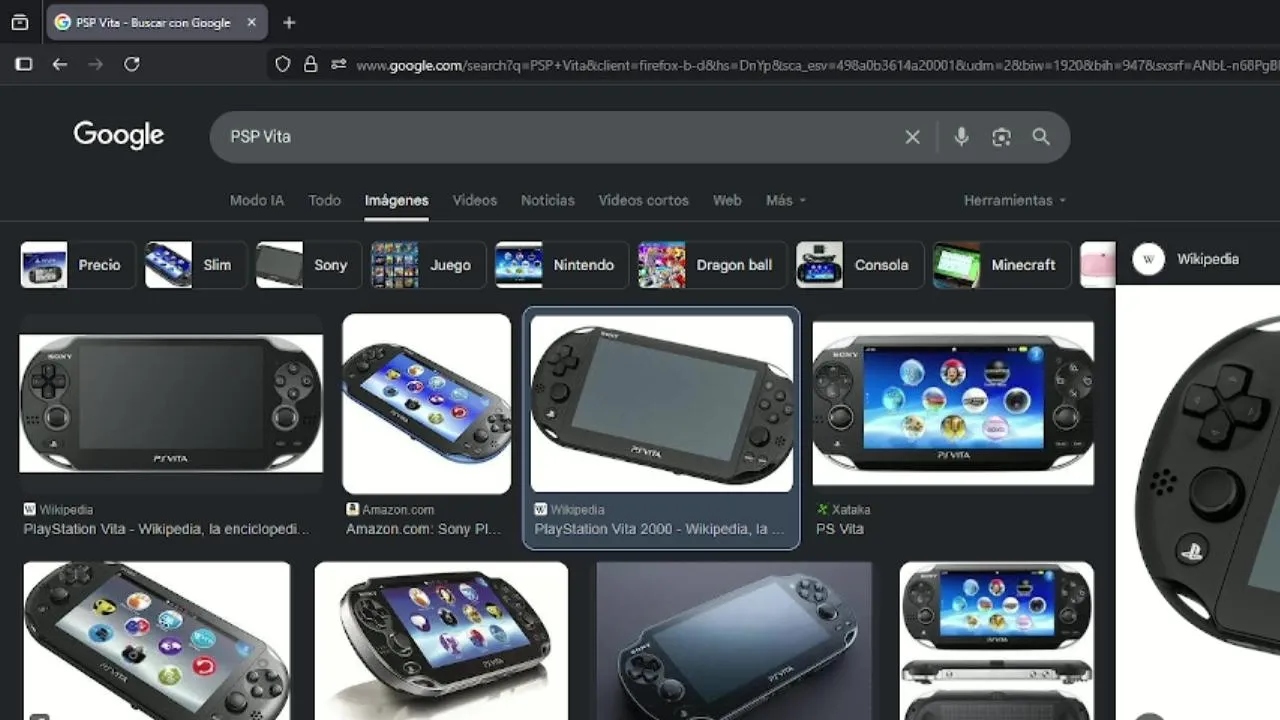The image size is (1280, 720).
Task: Close the PSP Vita browser tab
Action: point(251,22)
